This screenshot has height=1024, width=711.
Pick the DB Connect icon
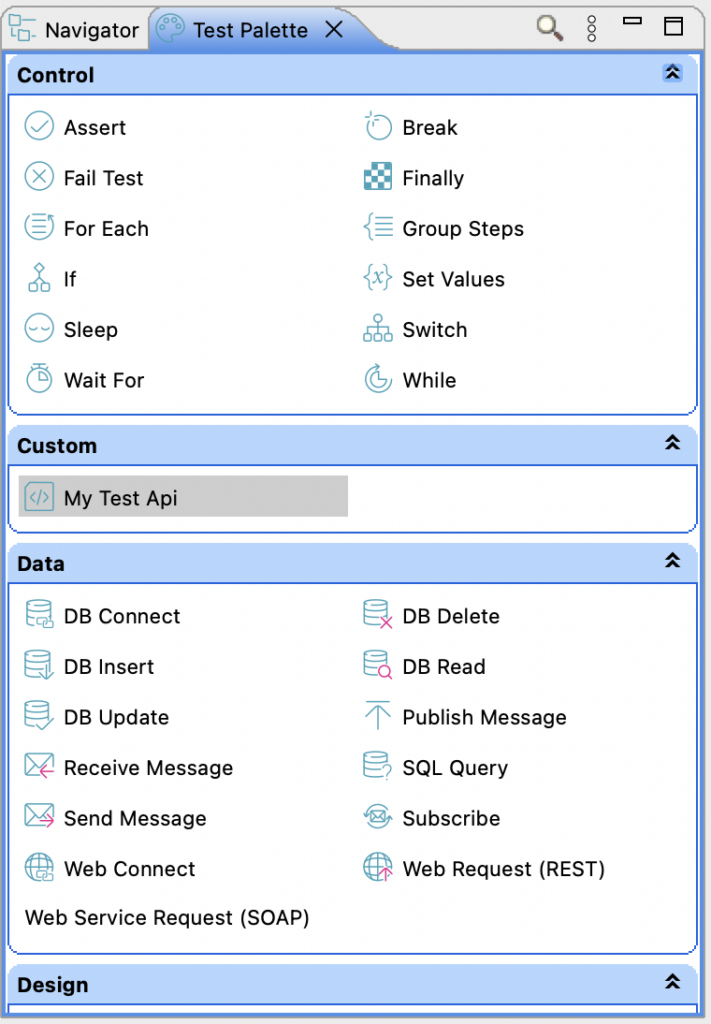click(x=39, y=615)
